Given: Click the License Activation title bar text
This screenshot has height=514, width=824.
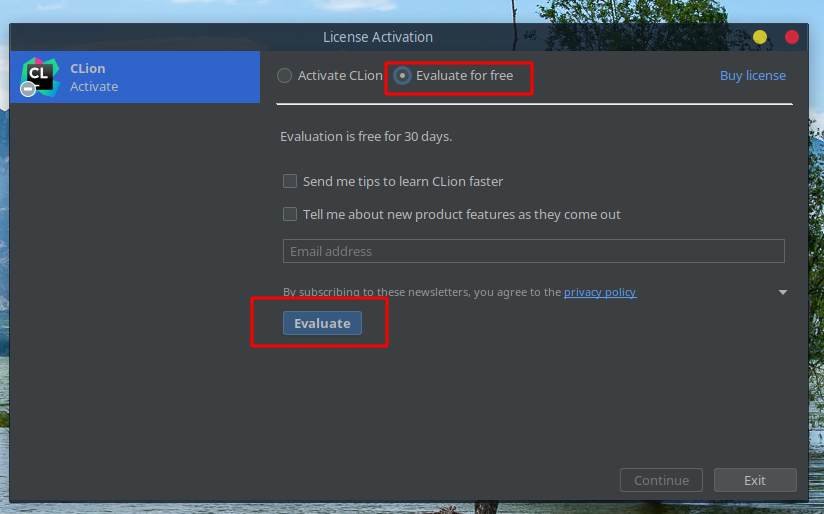Looking at the screenshot, I should point(378,37).
